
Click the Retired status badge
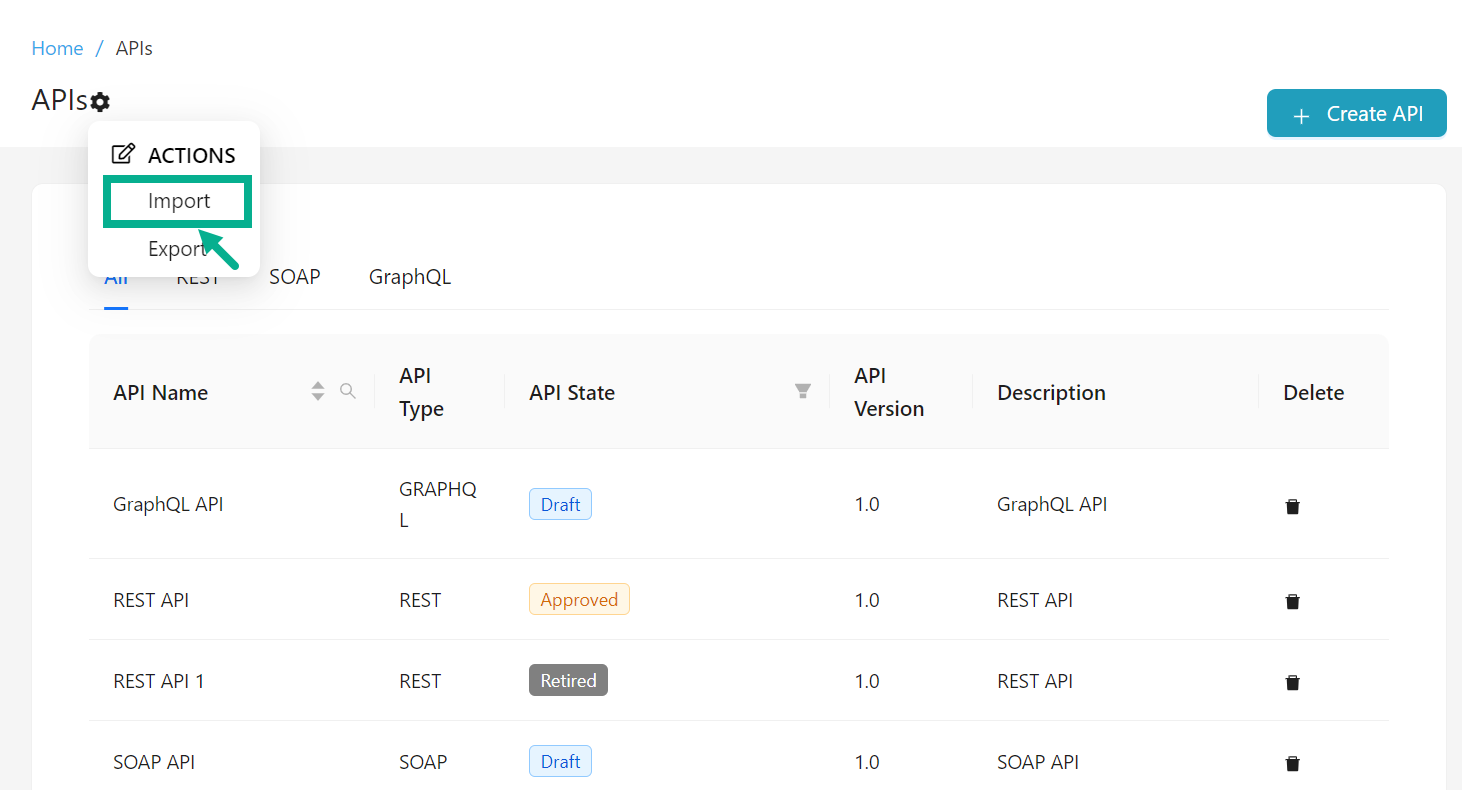pos(568,681)
